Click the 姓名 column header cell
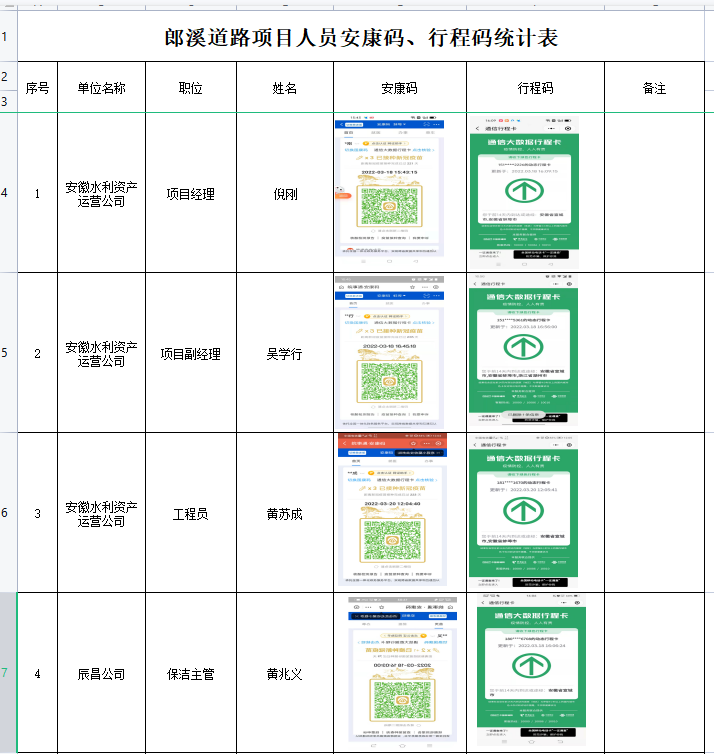Screen dimensions: 714x754 coord(285,88)
